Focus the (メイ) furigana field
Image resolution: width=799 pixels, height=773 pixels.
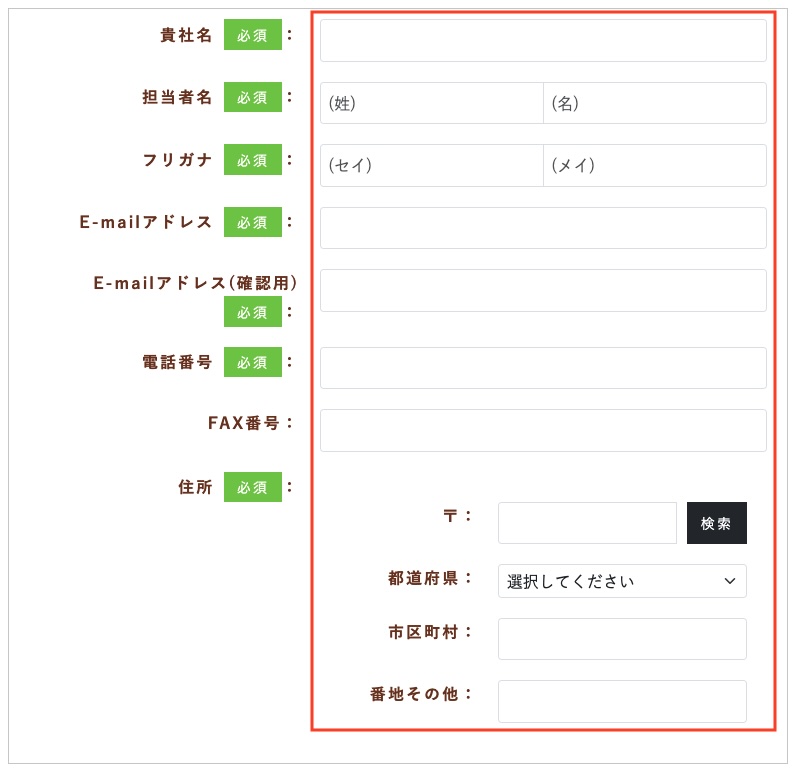655,165
